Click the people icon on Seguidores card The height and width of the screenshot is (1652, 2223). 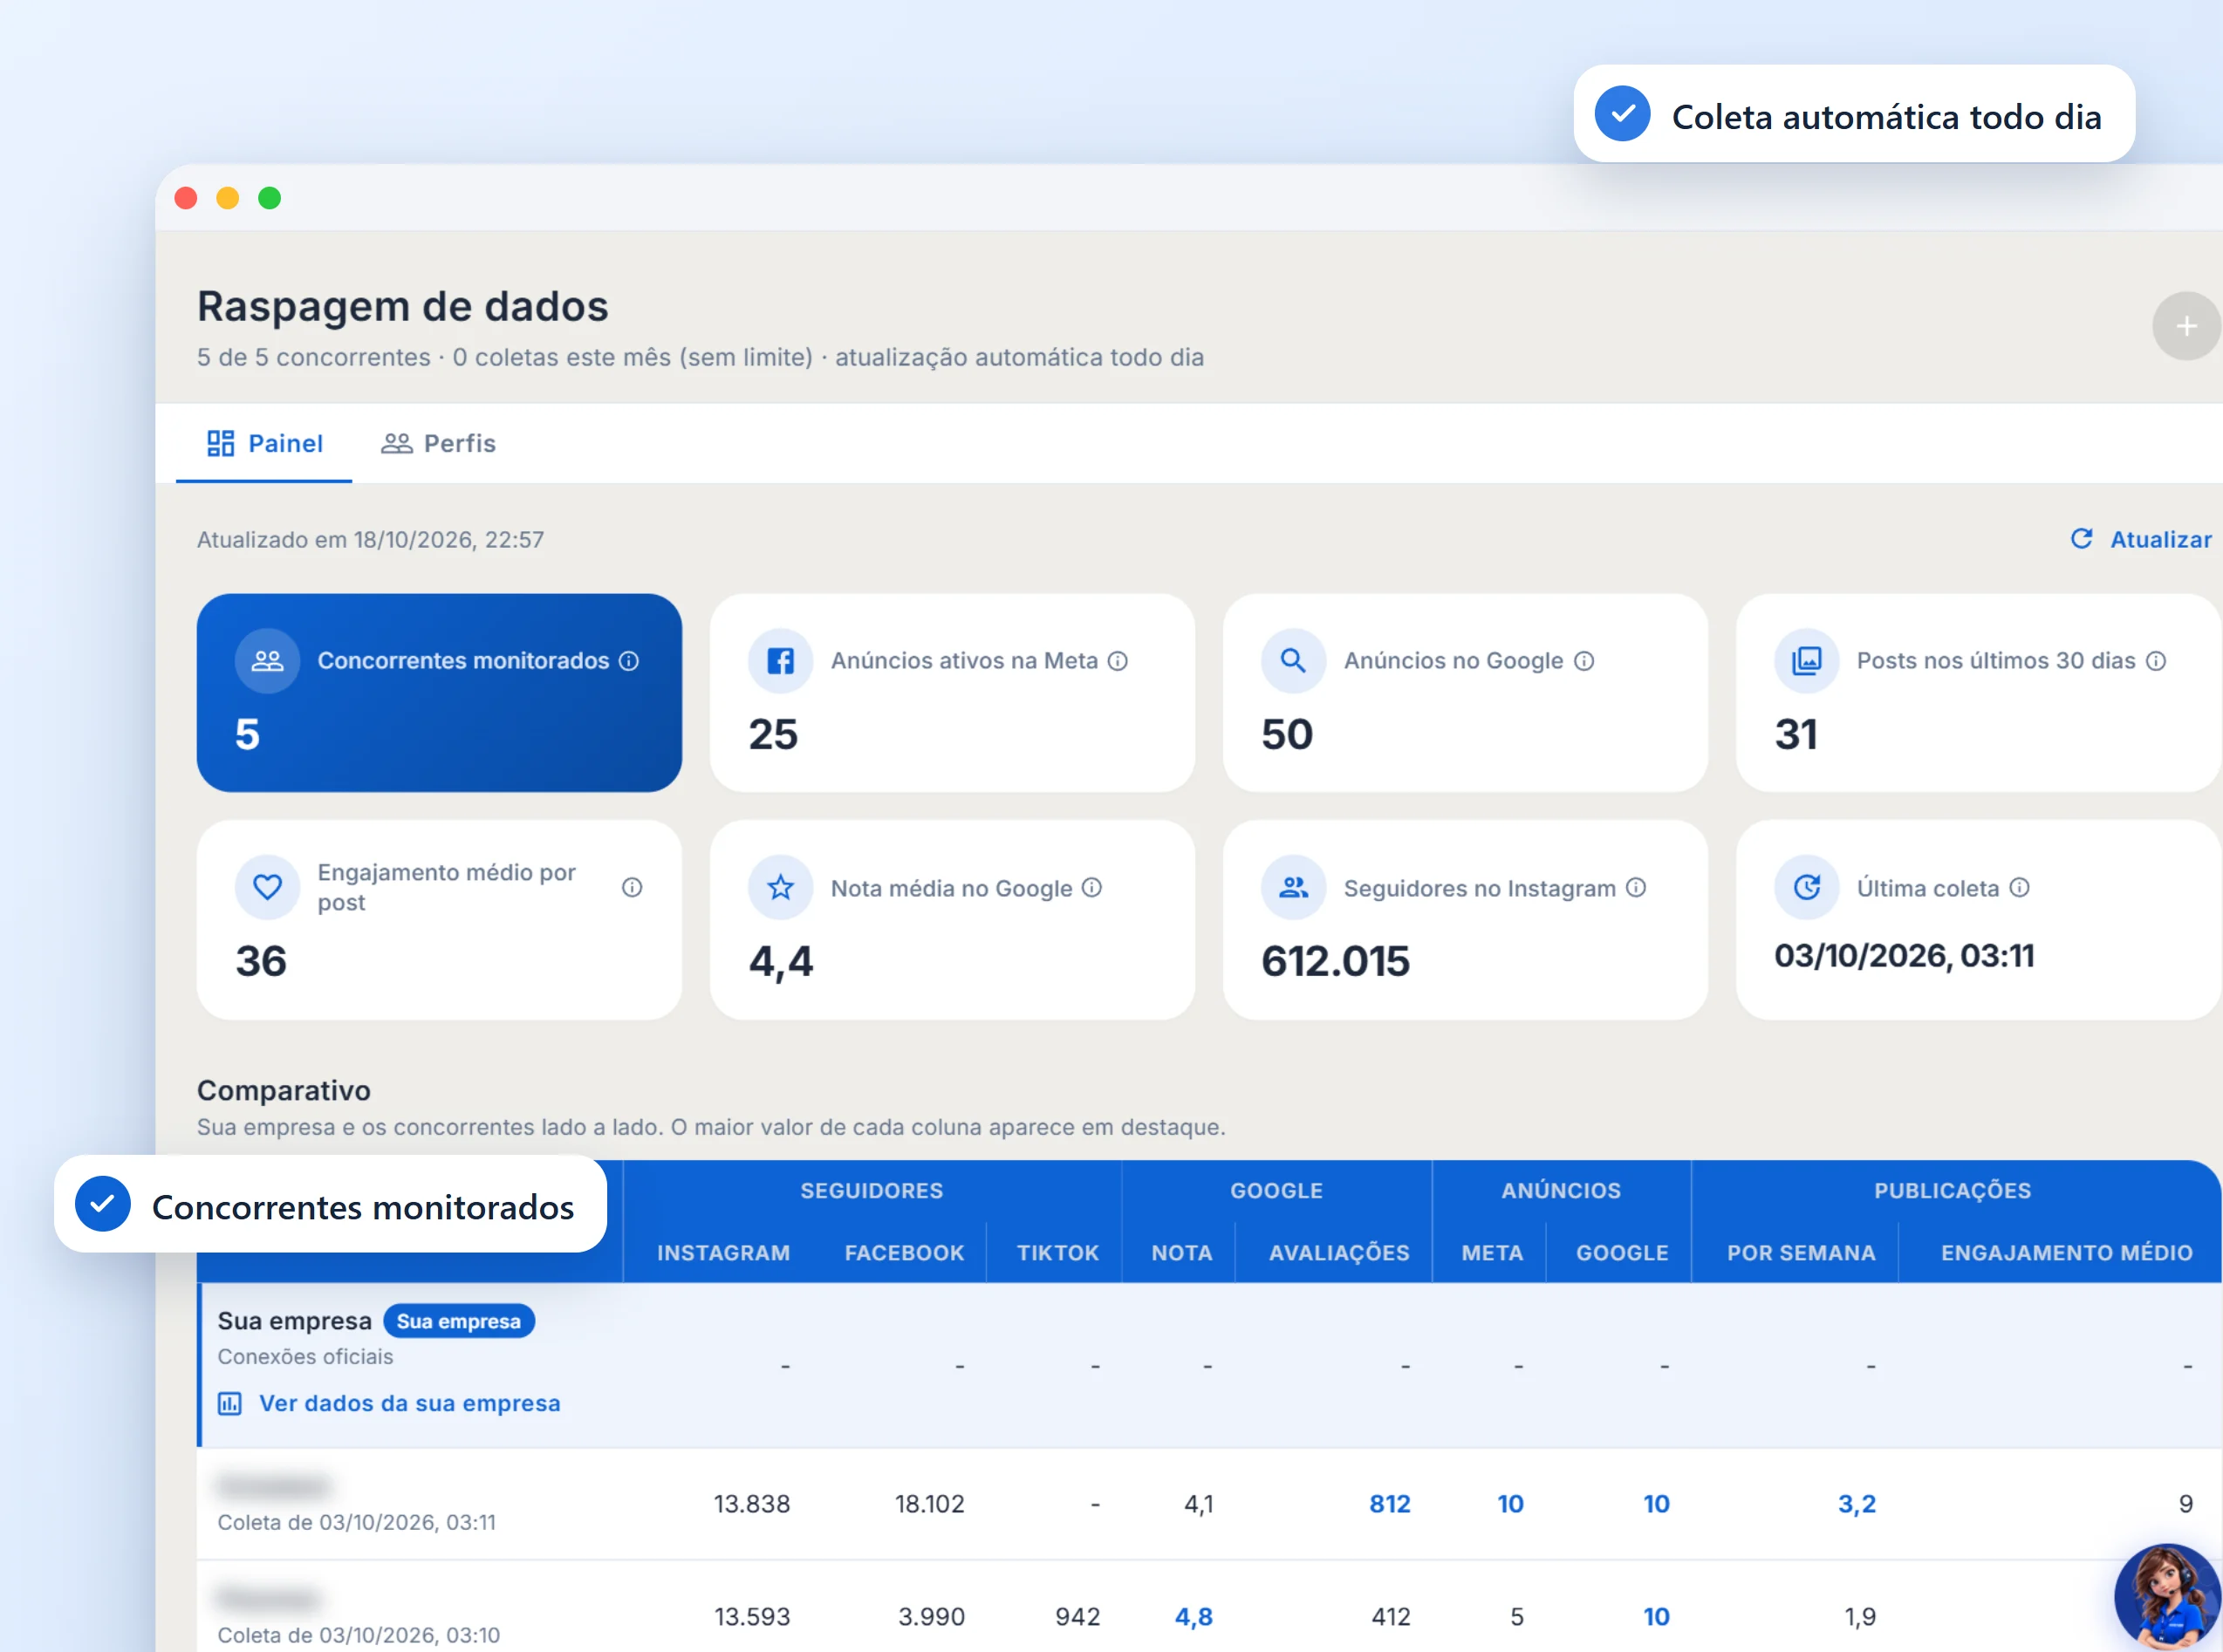tap(1293, 887)
